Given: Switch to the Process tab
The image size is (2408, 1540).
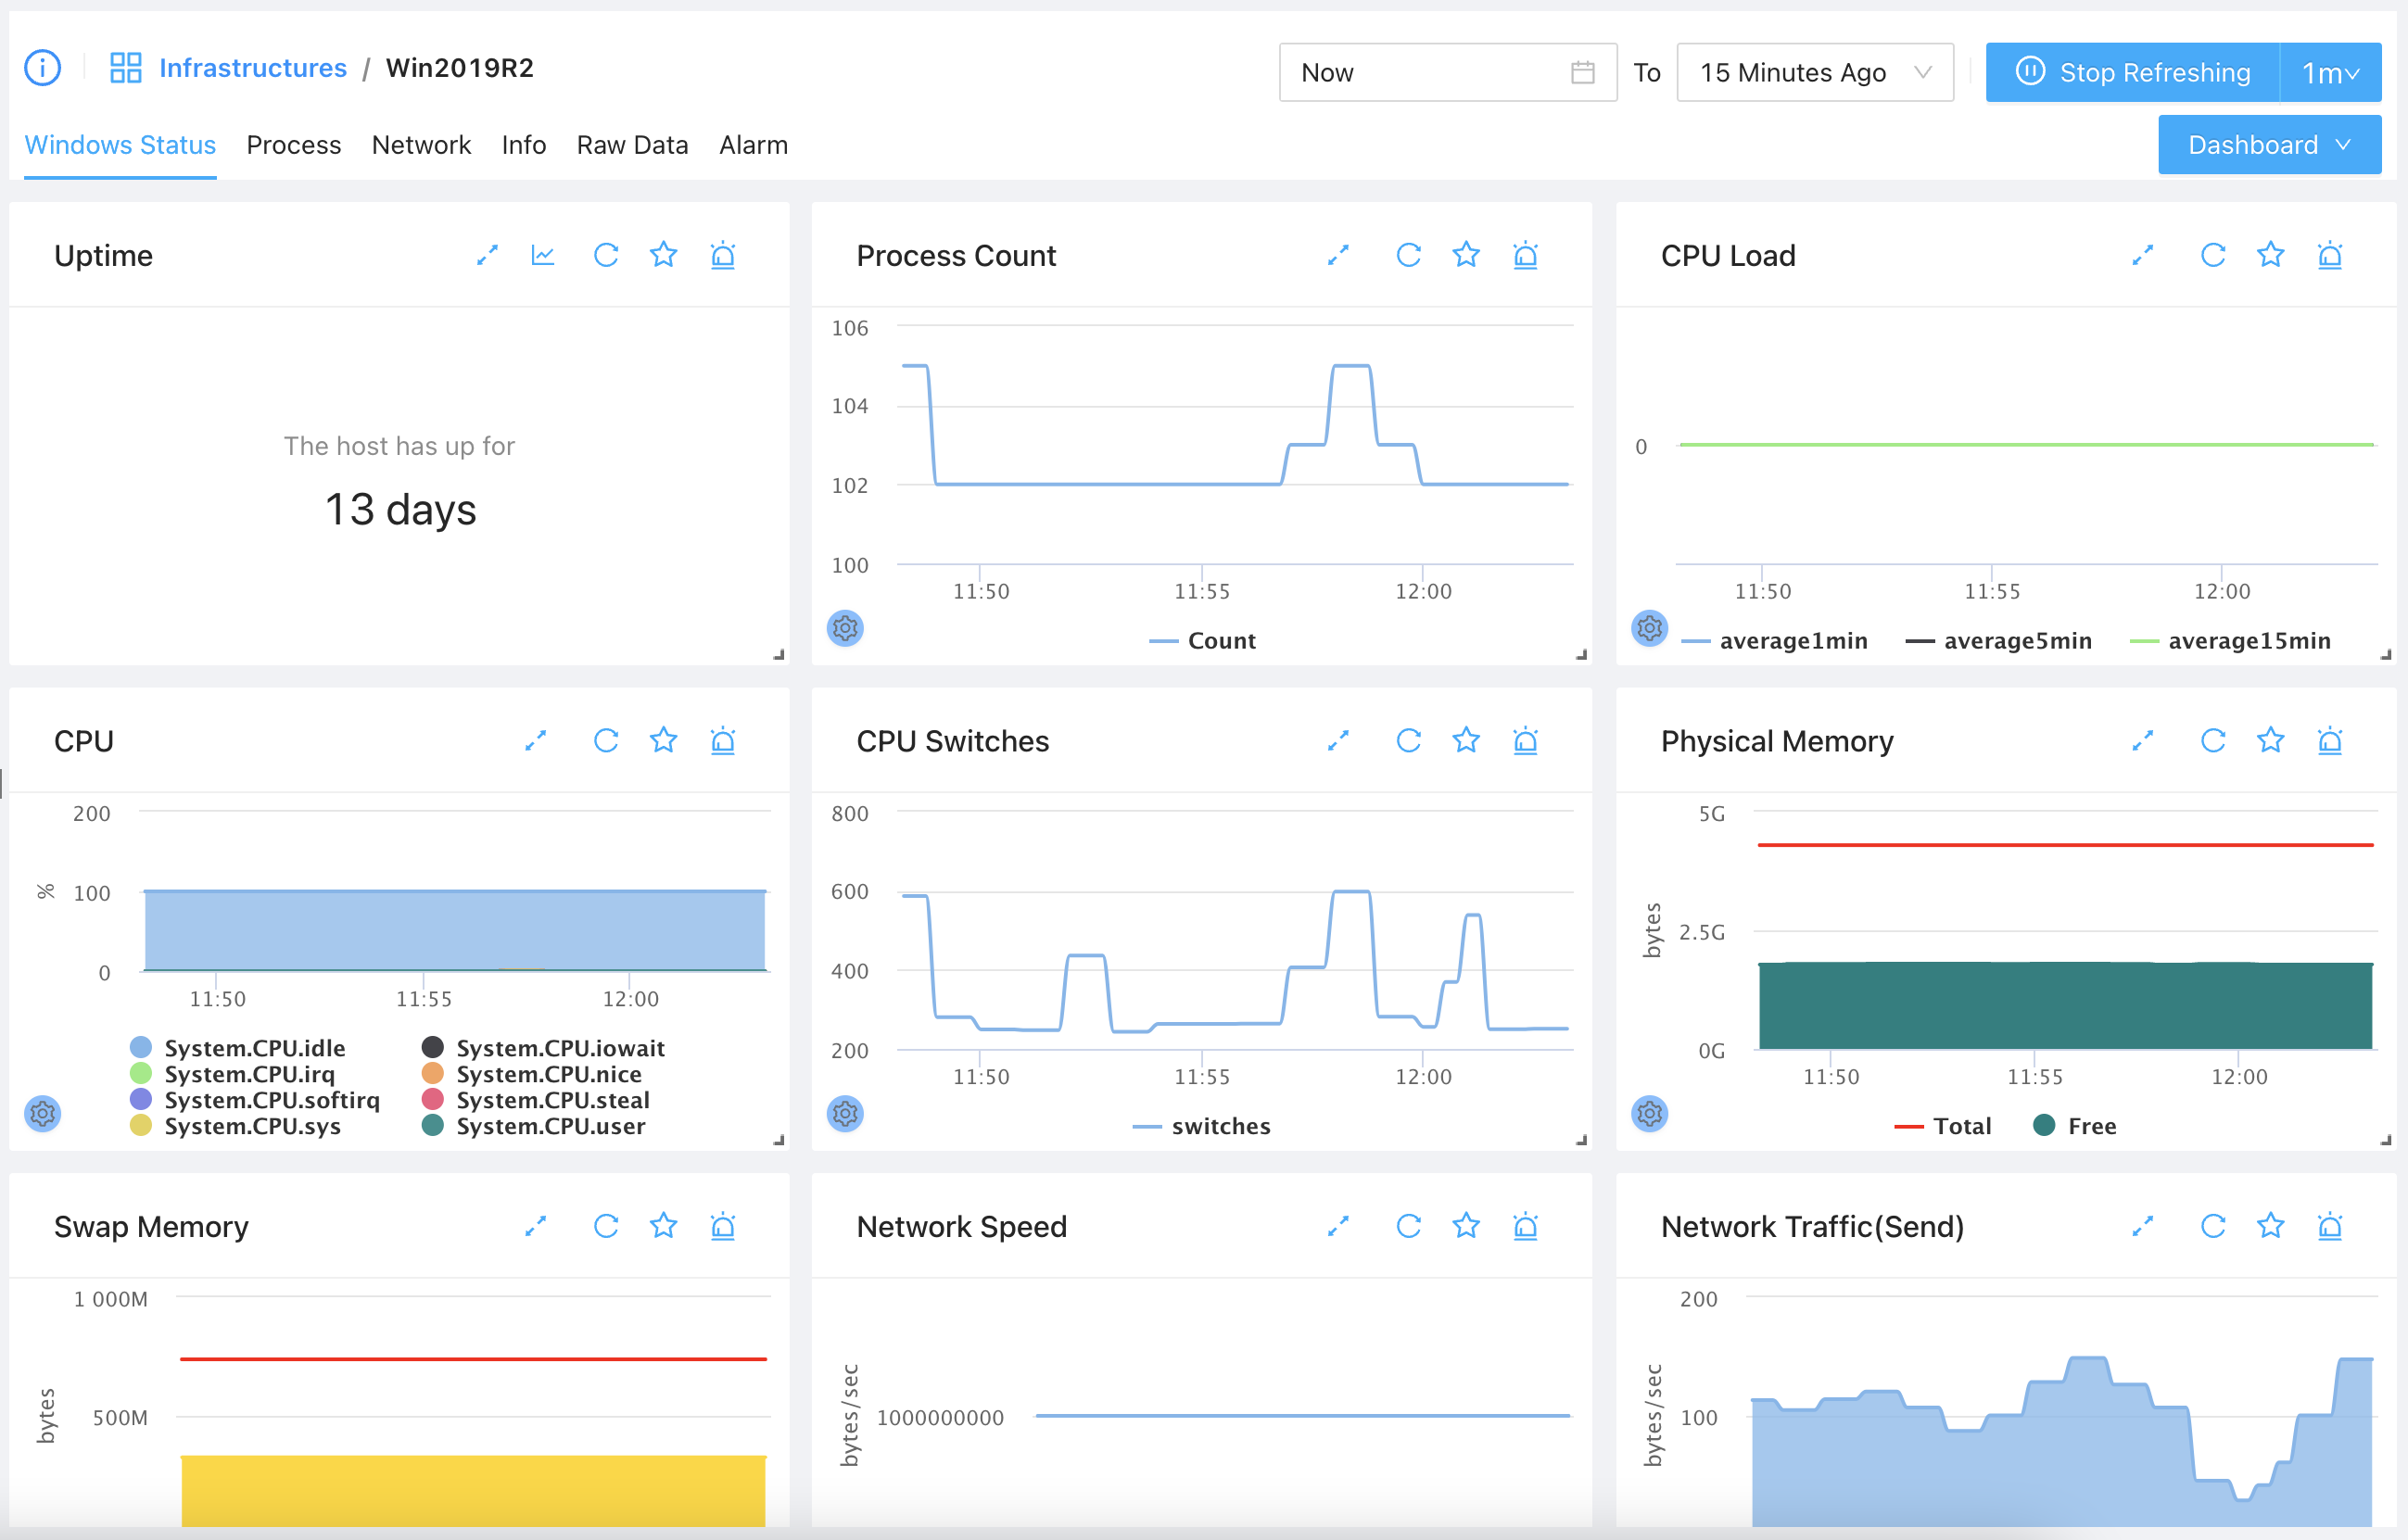Looking at the screenshot, I should pyautogui.click(x=293, y=145).
